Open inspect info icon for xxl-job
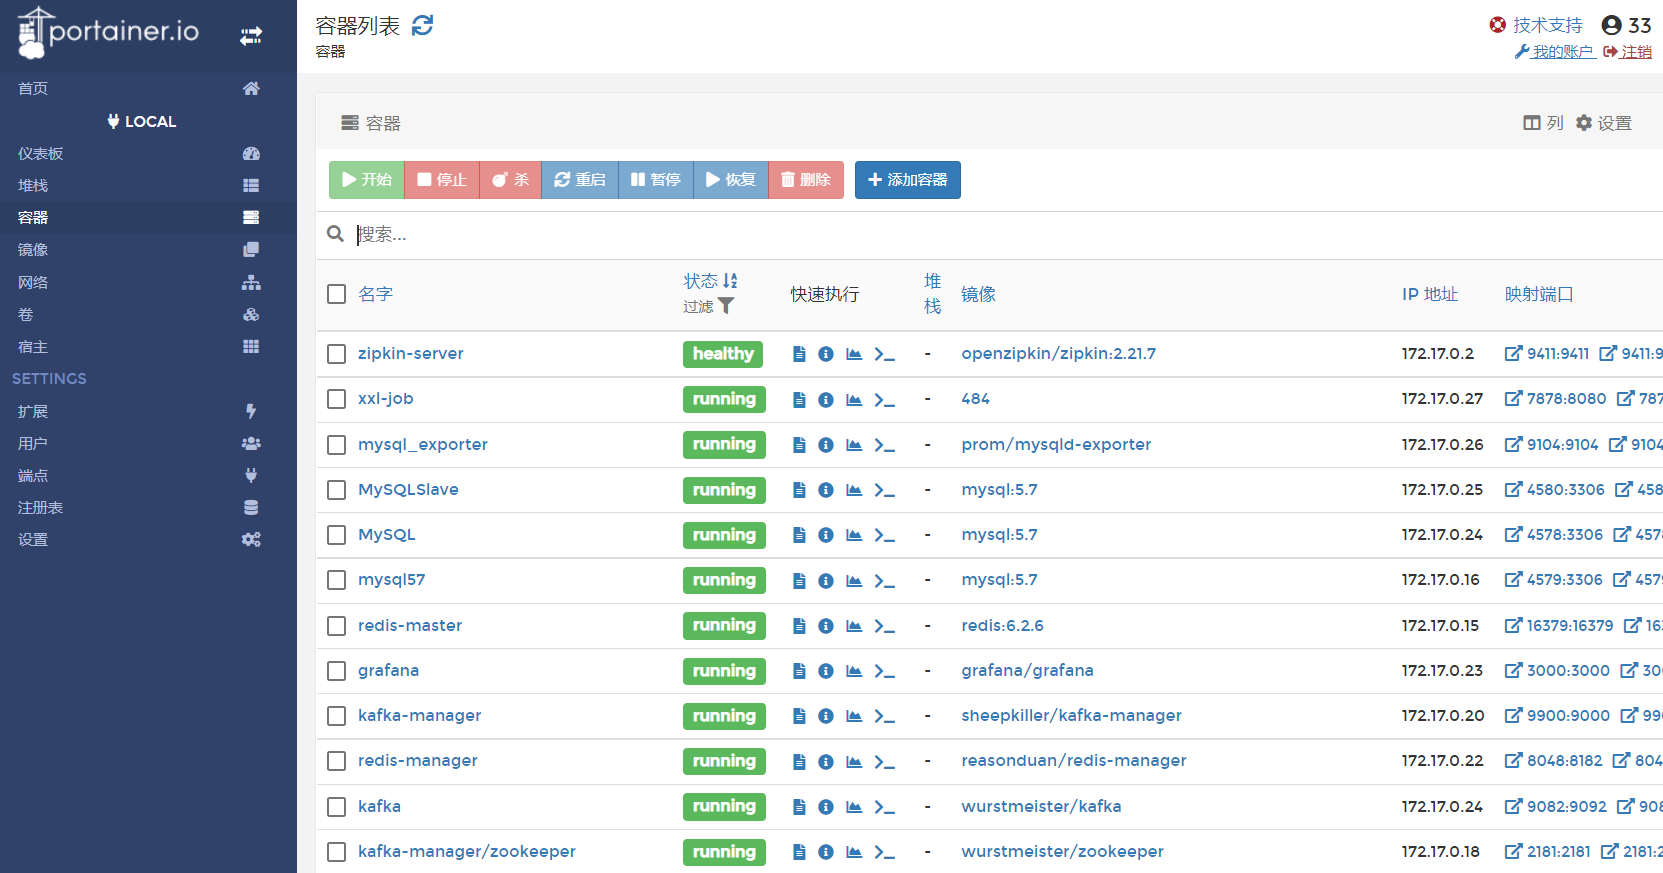1663x873 pixels. coord(826,400)
